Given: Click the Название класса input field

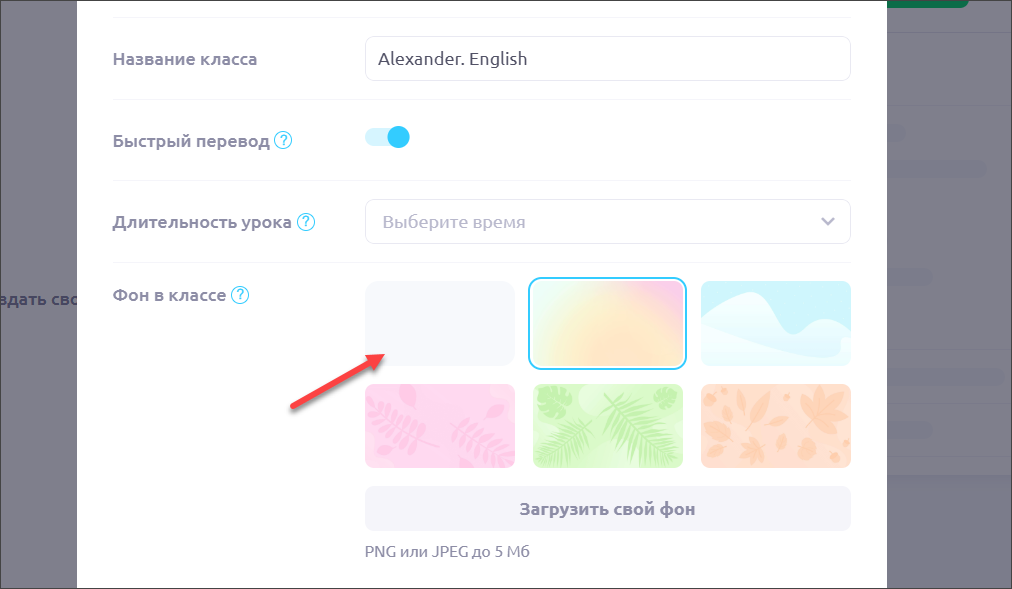Looking at the screenshot, I should click(607, 59).
